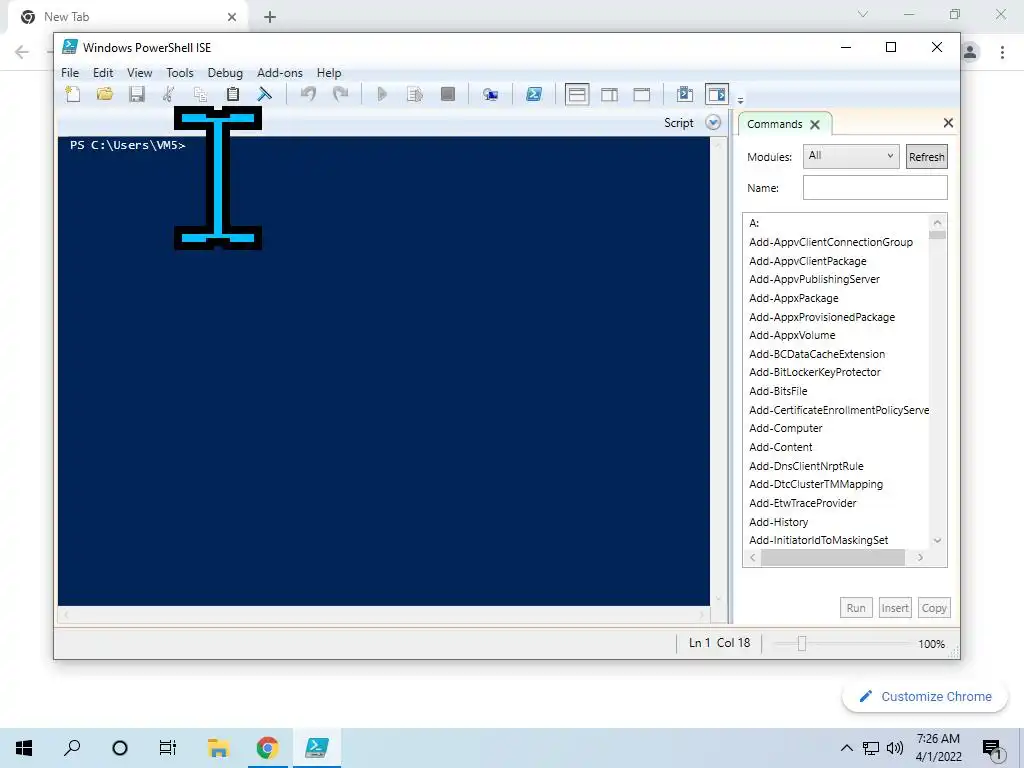Expand the Script pane with the chevron
This screenshot has width=1024, height=768.
pos(713,123)
